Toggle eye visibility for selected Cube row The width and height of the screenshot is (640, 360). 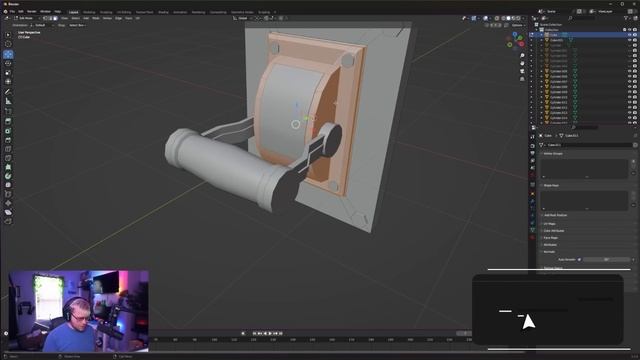tap(629, 35)
